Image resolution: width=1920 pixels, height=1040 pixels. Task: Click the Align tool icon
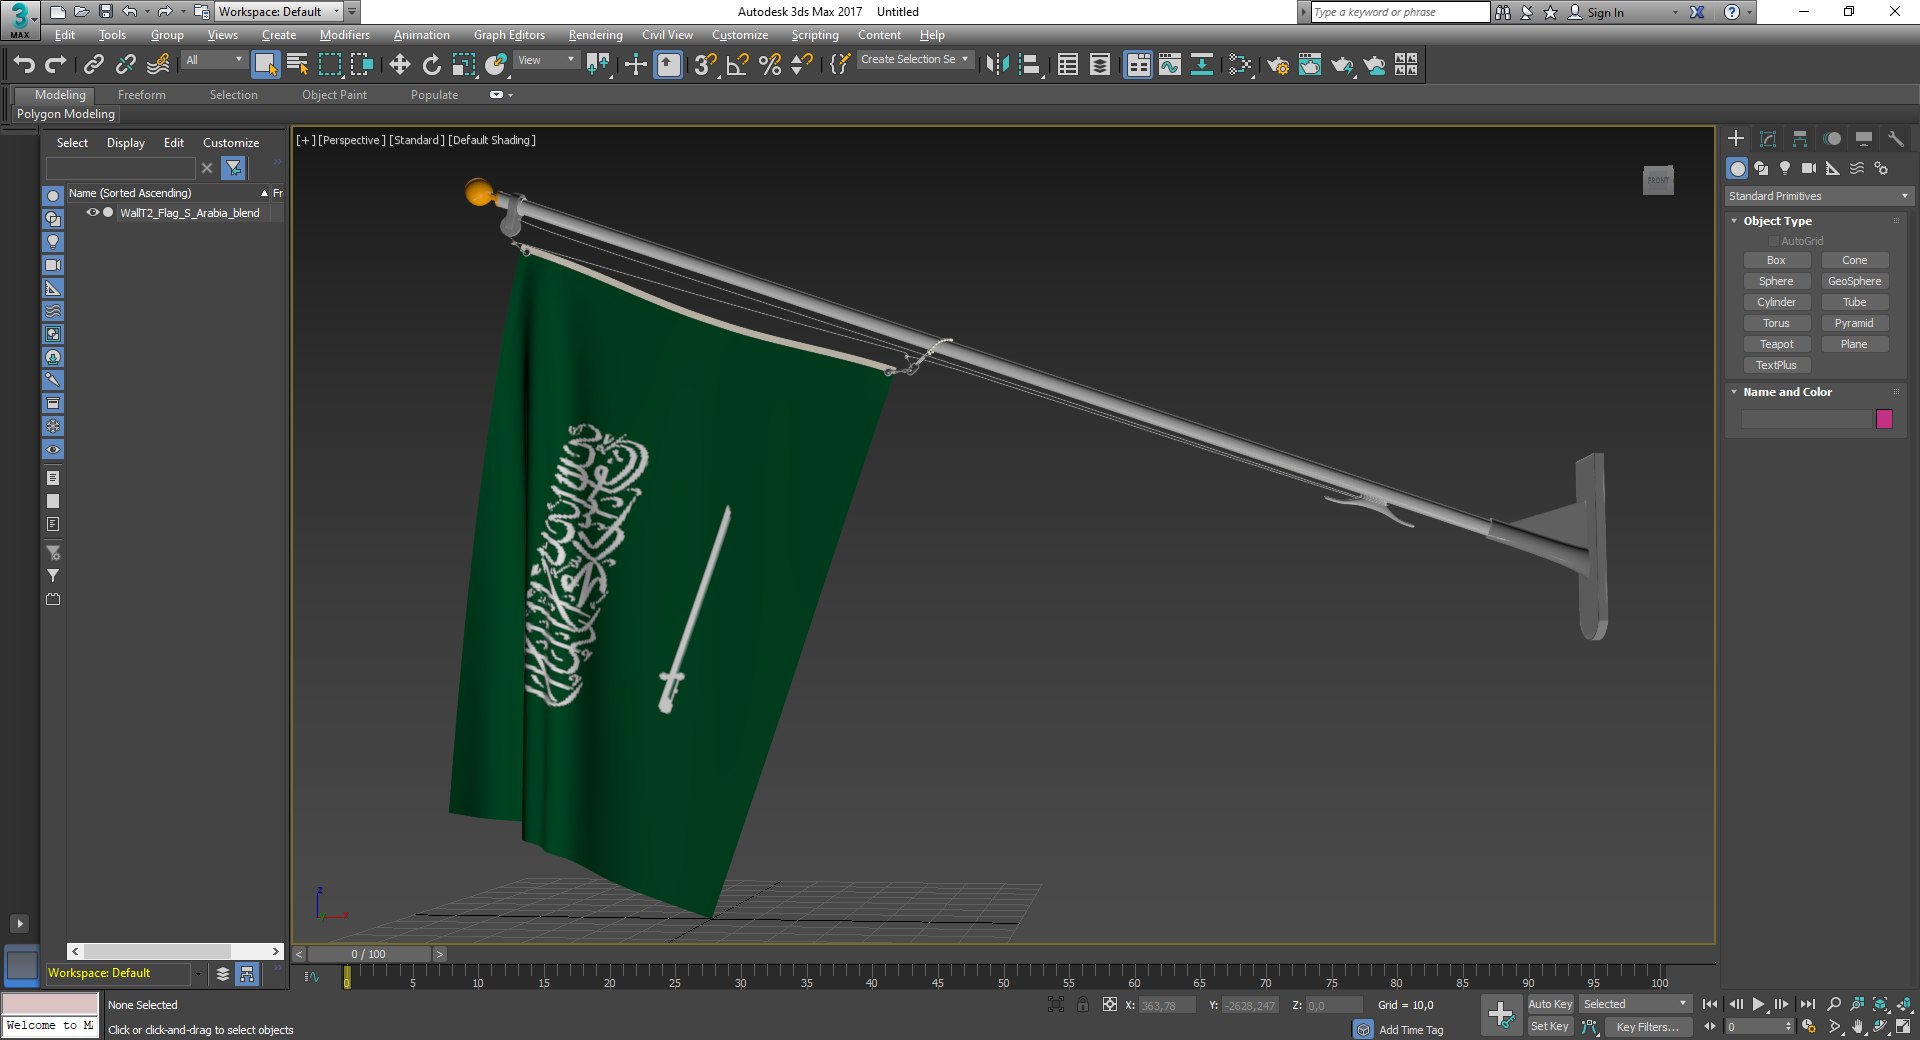click(1029, 65)
